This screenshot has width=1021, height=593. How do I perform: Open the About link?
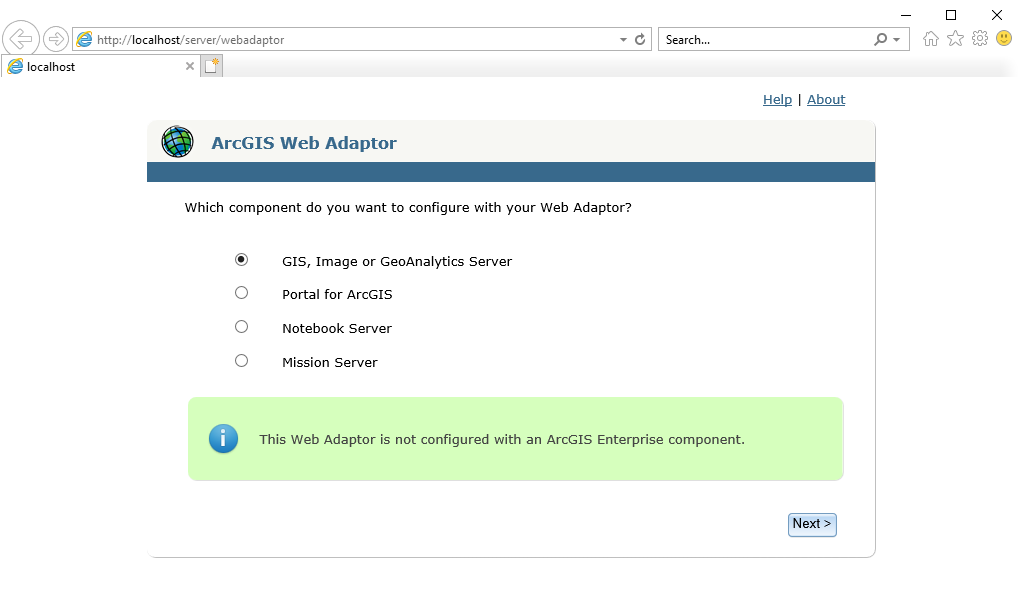click(826, 100)
